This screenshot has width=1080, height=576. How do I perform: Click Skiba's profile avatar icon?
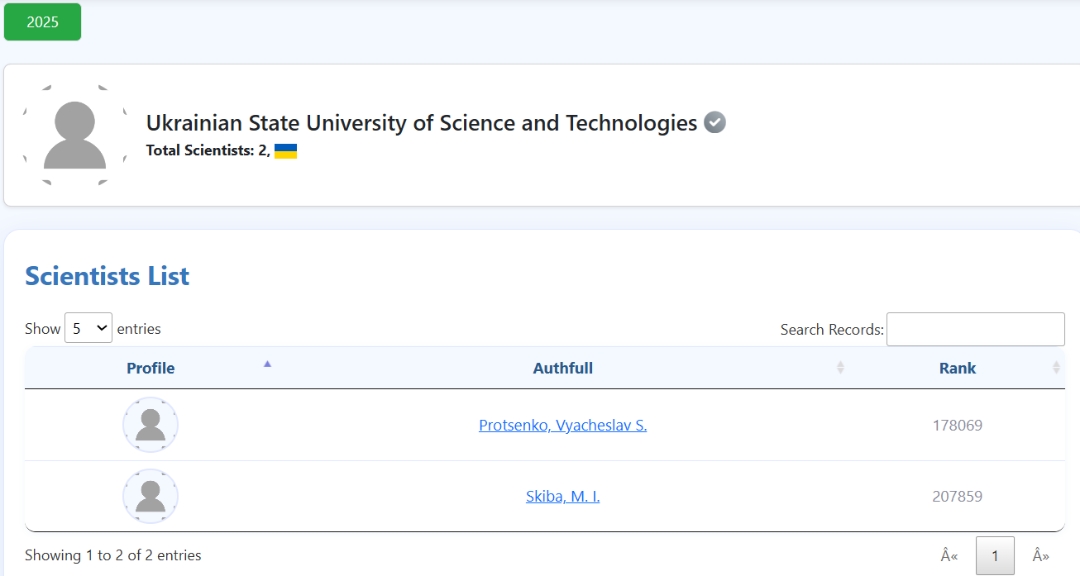(x=150, y=496)
